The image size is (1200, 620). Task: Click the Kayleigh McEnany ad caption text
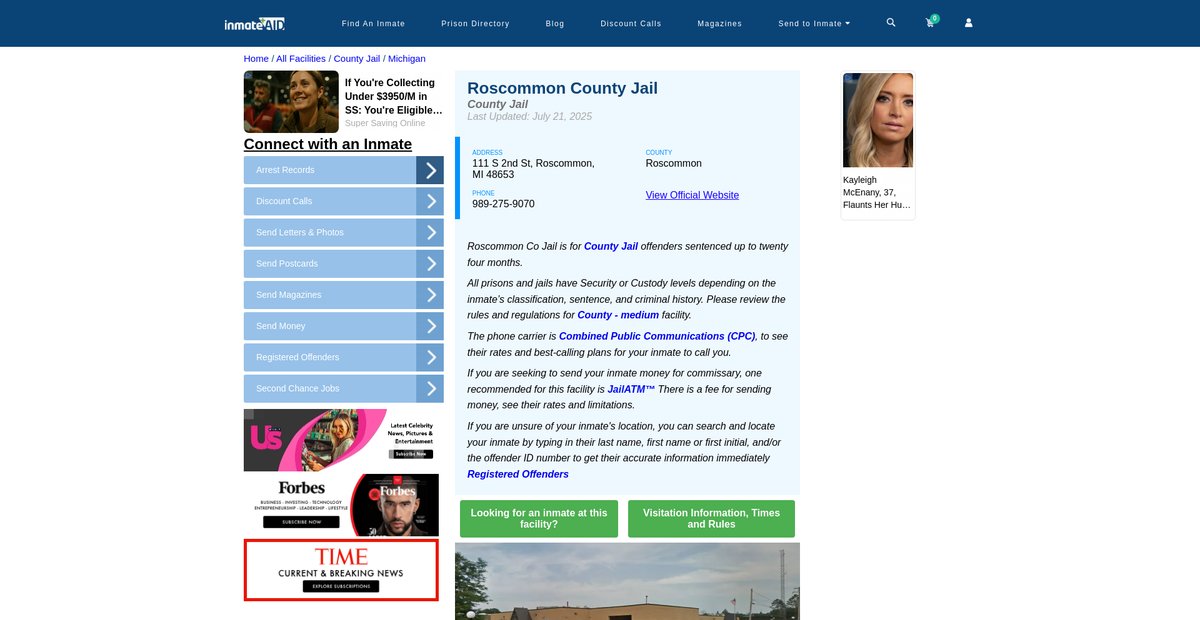click(x=878, y=192)
